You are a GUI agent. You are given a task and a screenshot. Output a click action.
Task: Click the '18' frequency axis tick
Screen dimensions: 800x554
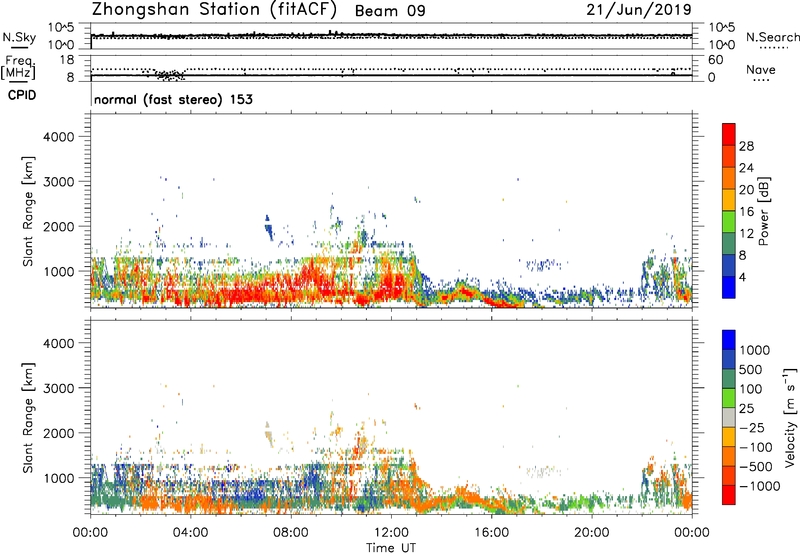[x=67, y=60]
